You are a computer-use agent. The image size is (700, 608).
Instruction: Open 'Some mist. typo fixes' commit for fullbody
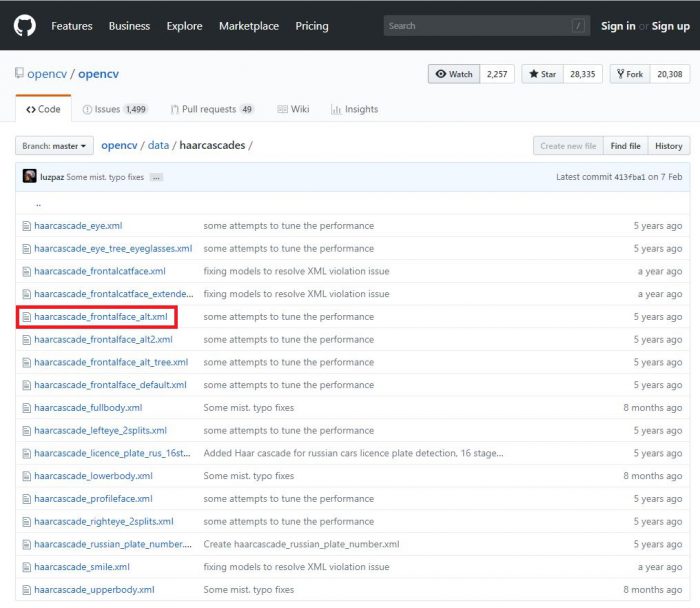[249, 408]
